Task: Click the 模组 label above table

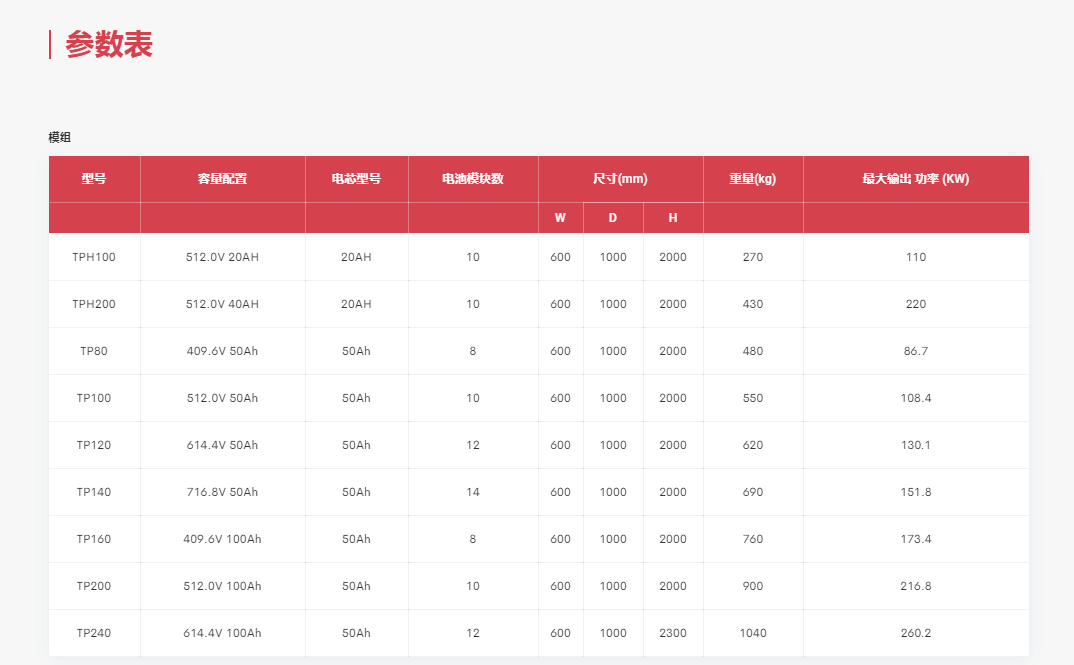Action: click(x=60, y=137)
